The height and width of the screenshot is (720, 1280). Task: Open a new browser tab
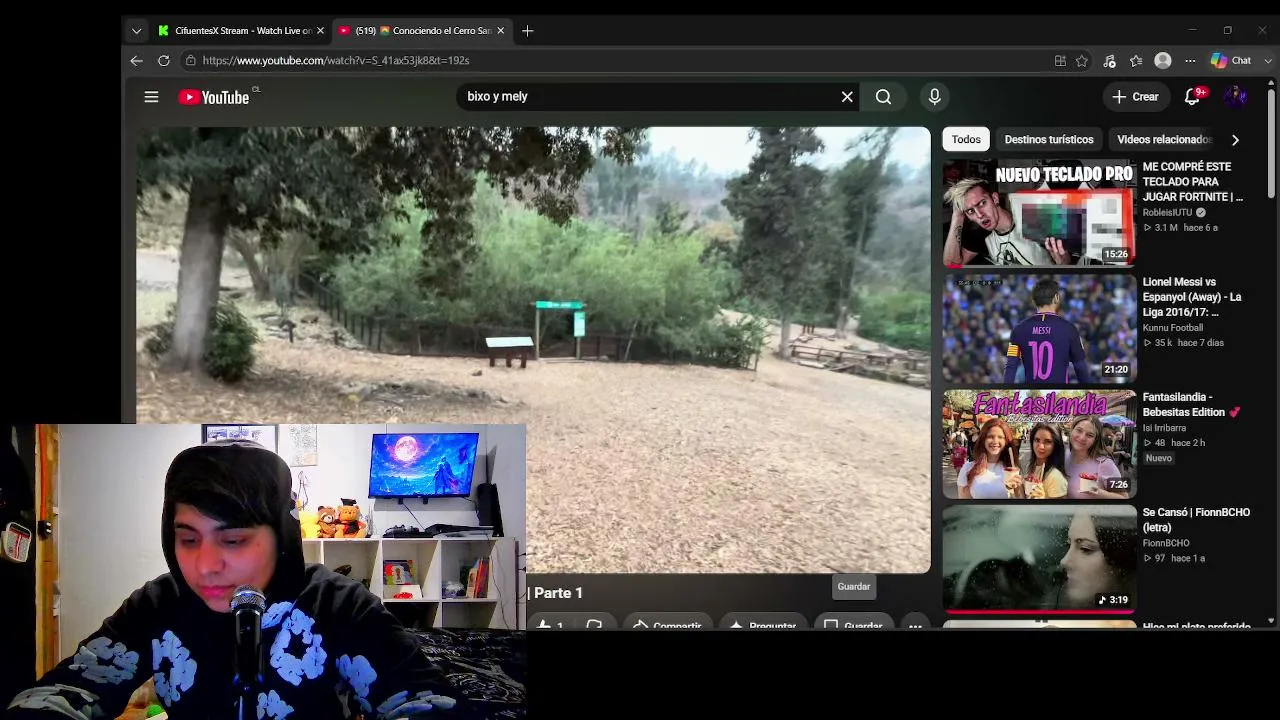(527, 31)
